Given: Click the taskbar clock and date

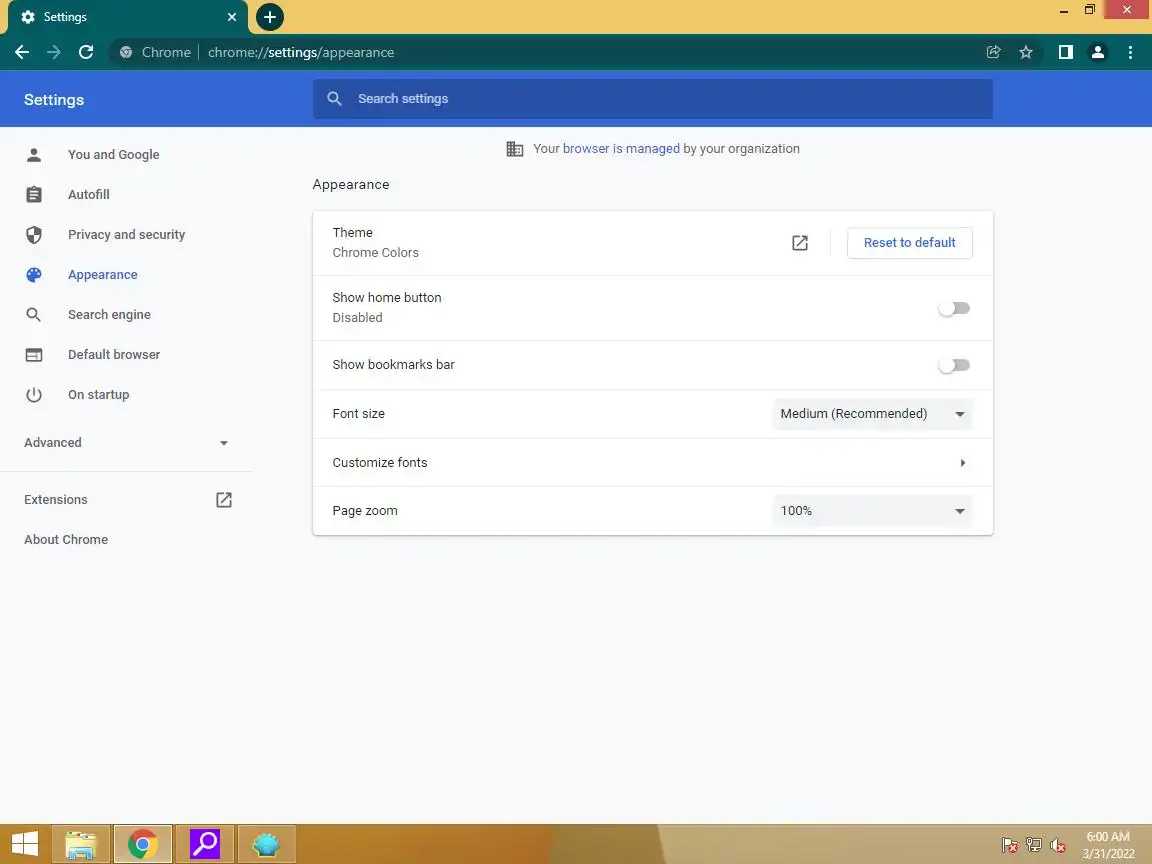Looking at the screenshot, I should pyautogui.click(x=1108, y=845).
